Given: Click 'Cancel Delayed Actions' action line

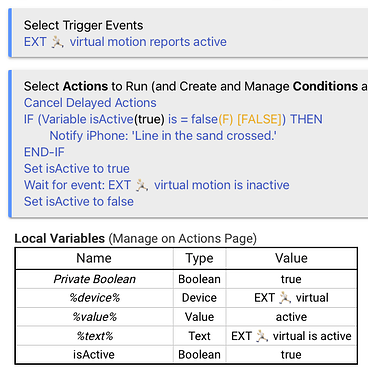Looking at the screenshot, I should click(x=90, y=103).
